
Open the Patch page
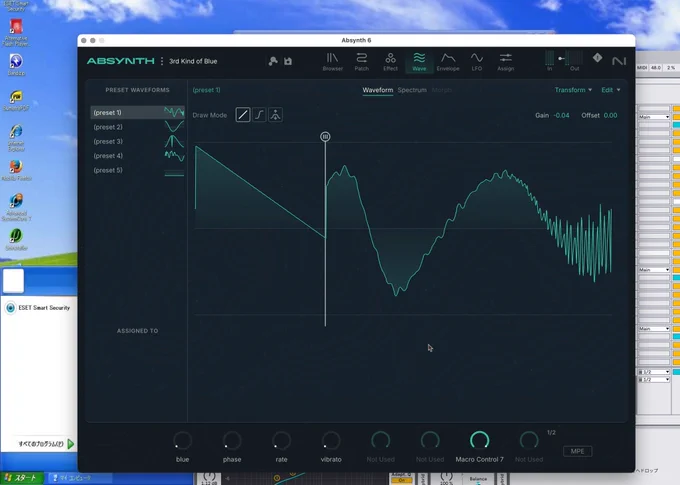point(361,62)
